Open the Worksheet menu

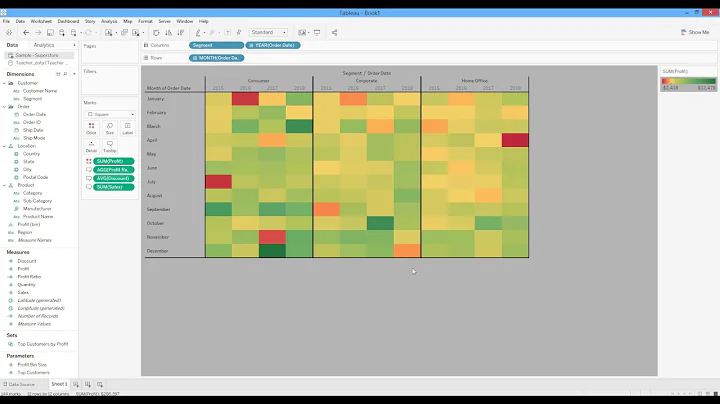point(41,21)
